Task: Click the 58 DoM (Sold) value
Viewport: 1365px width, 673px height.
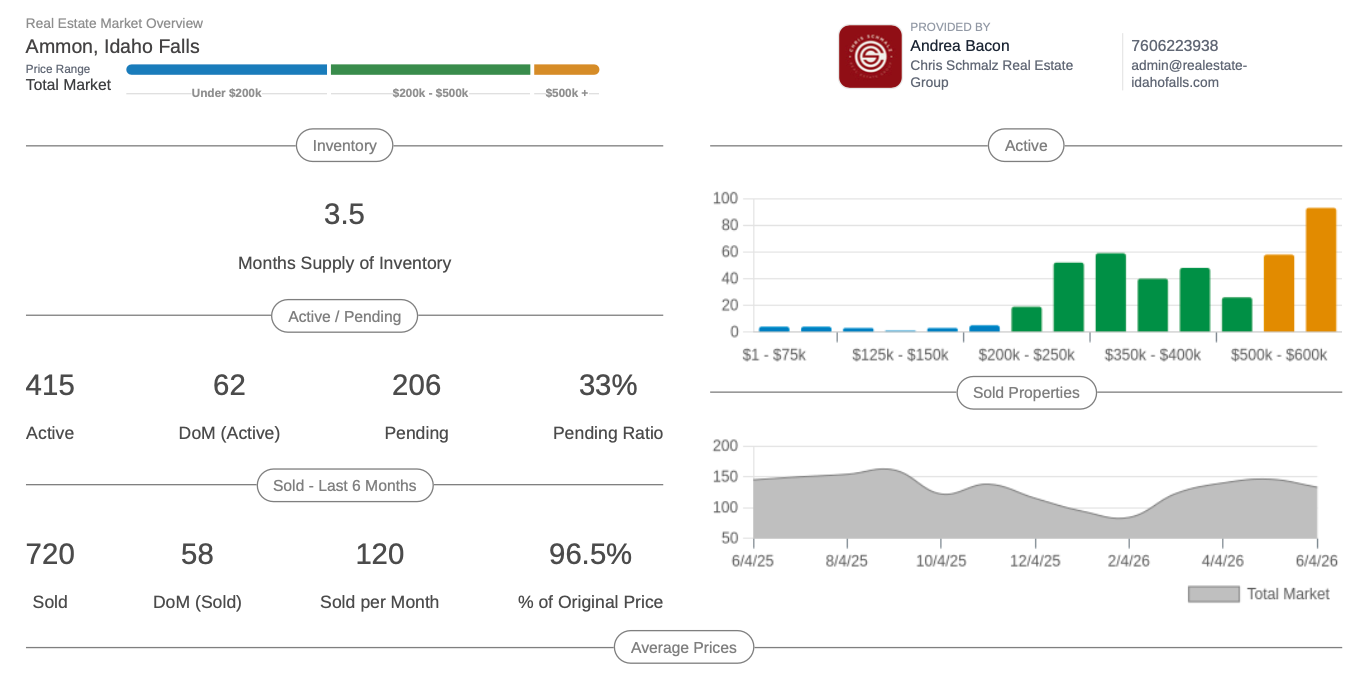Action: tap(197, 554)
